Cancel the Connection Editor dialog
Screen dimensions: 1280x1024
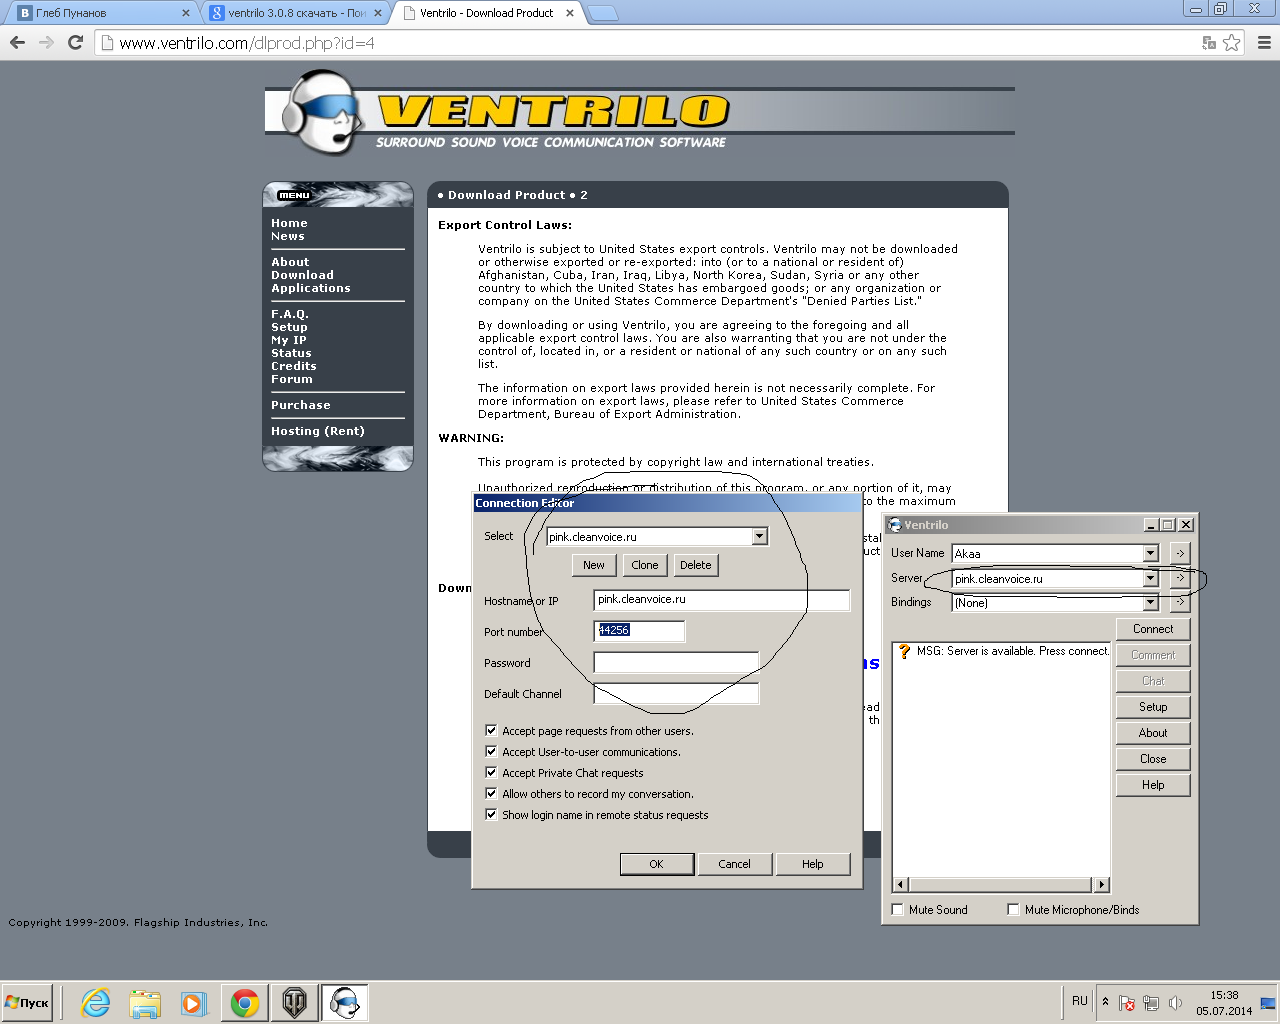734,864
